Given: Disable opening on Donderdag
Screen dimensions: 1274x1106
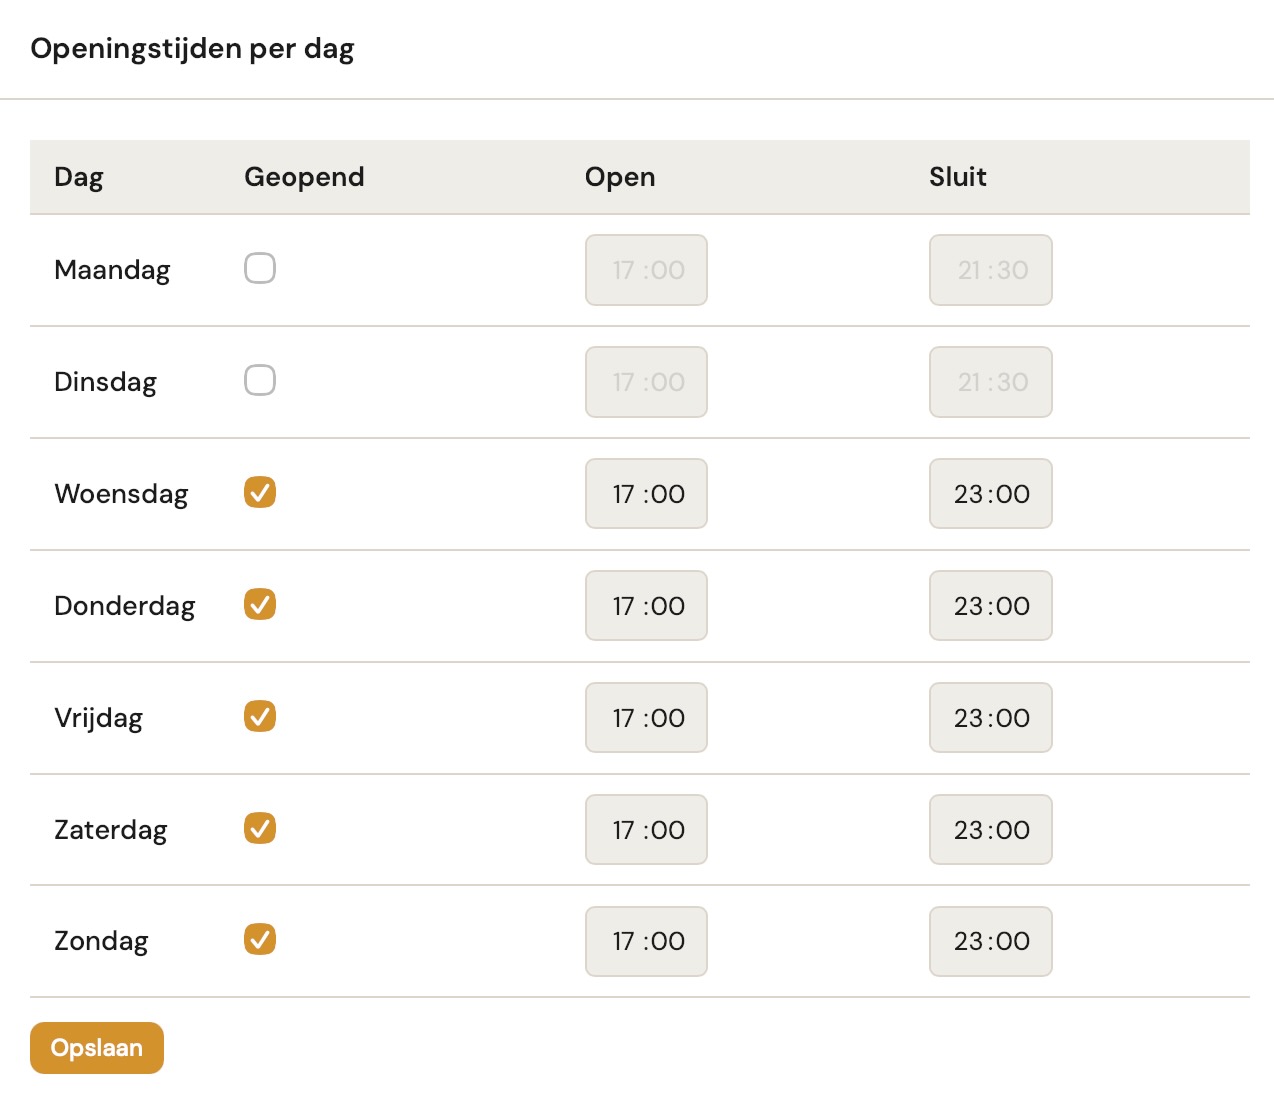Looking at the screenshot, I should [259, 605].
